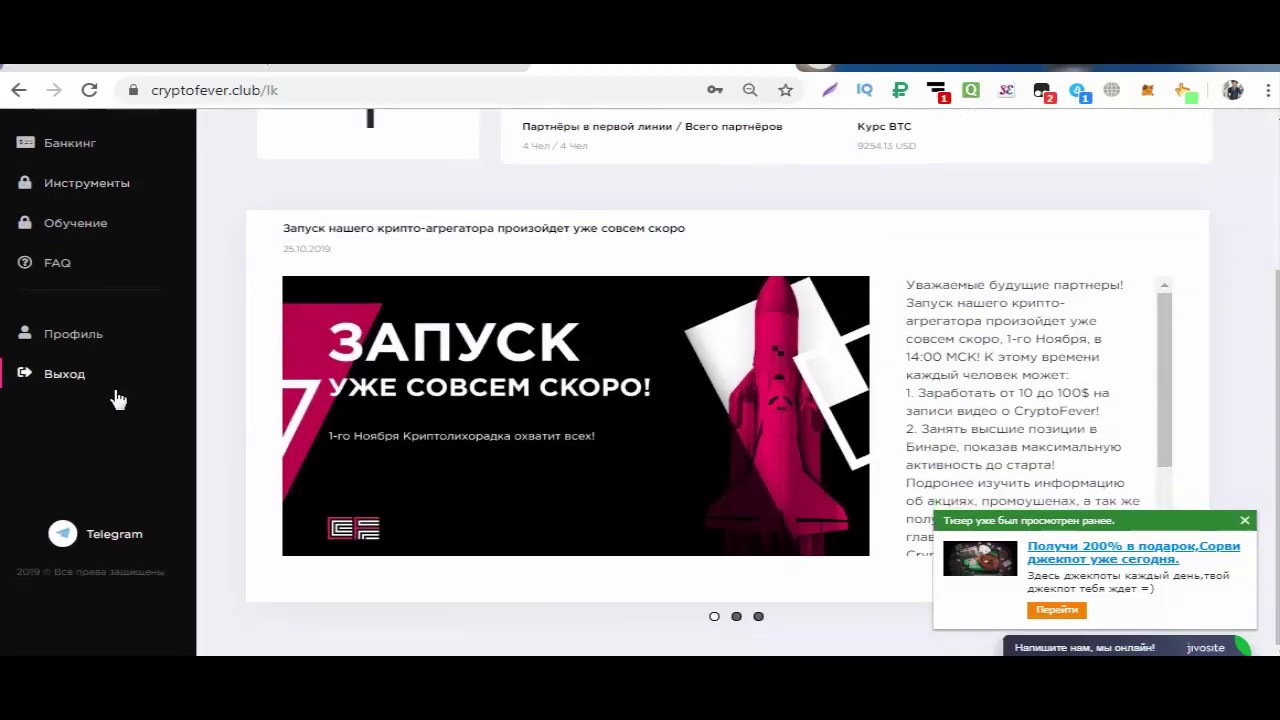This screenshot has width=1280, height=720.
Task: Open the green ruble extension icon
Action: (900, 90)
